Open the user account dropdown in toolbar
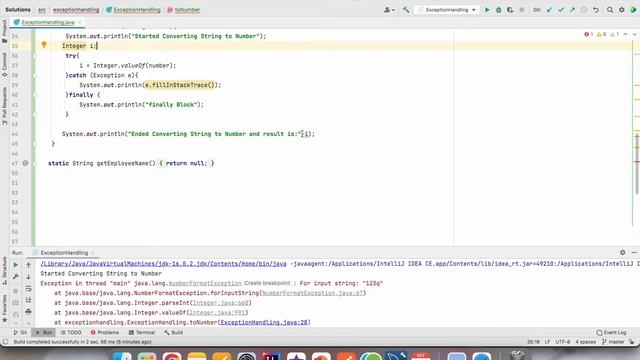 tap(389, 10)
